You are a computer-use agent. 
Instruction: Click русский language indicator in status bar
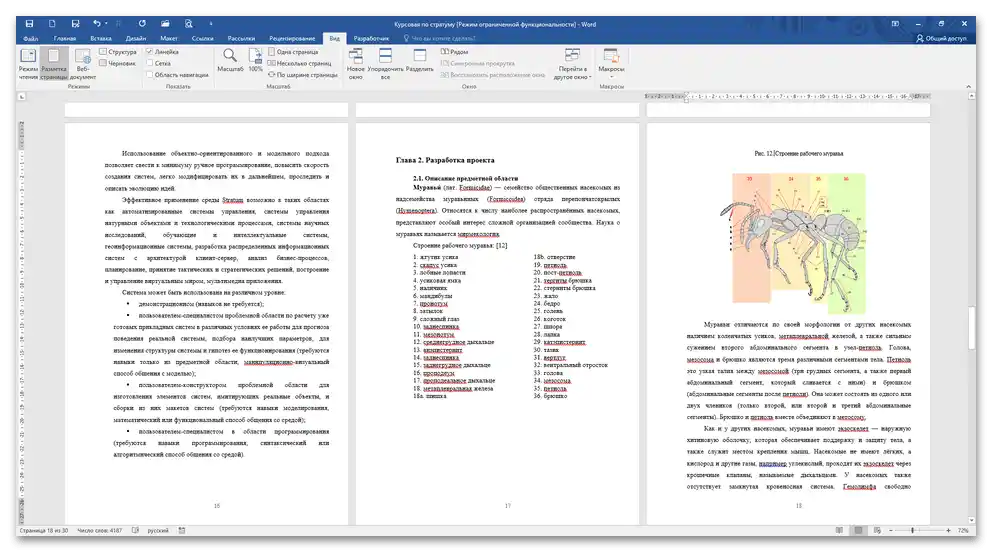(x=158, y=531)
